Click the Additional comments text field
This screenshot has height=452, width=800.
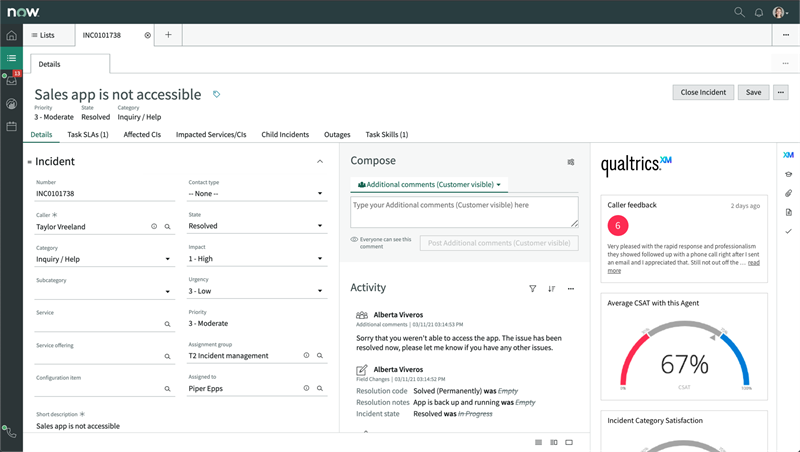(464, 211)
